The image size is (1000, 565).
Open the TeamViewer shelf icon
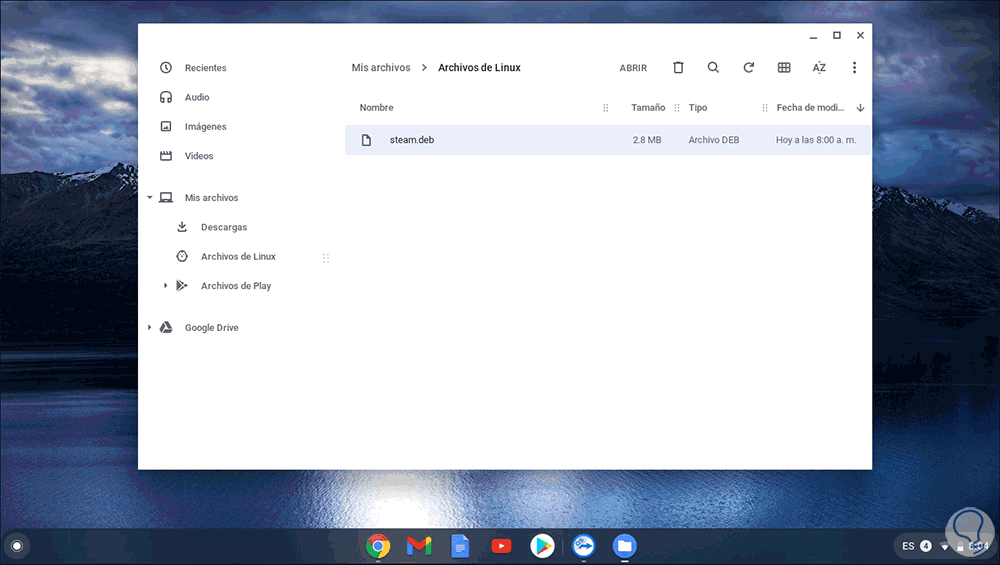pos(584,546)
